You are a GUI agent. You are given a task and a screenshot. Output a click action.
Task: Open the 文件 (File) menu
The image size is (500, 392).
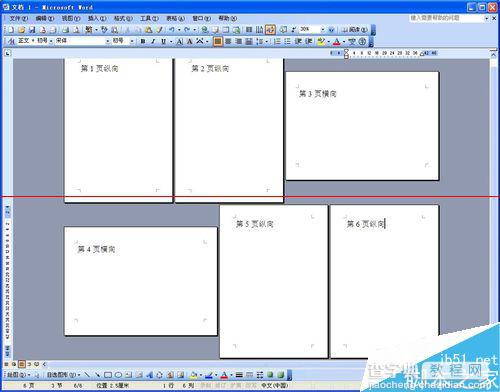18,18
